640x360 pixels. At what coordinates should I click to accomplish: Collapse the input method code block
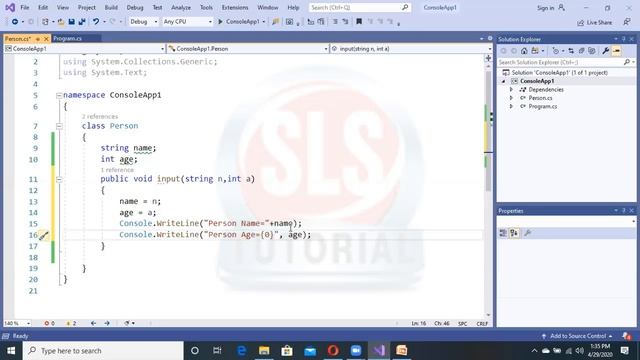(59, 179)
